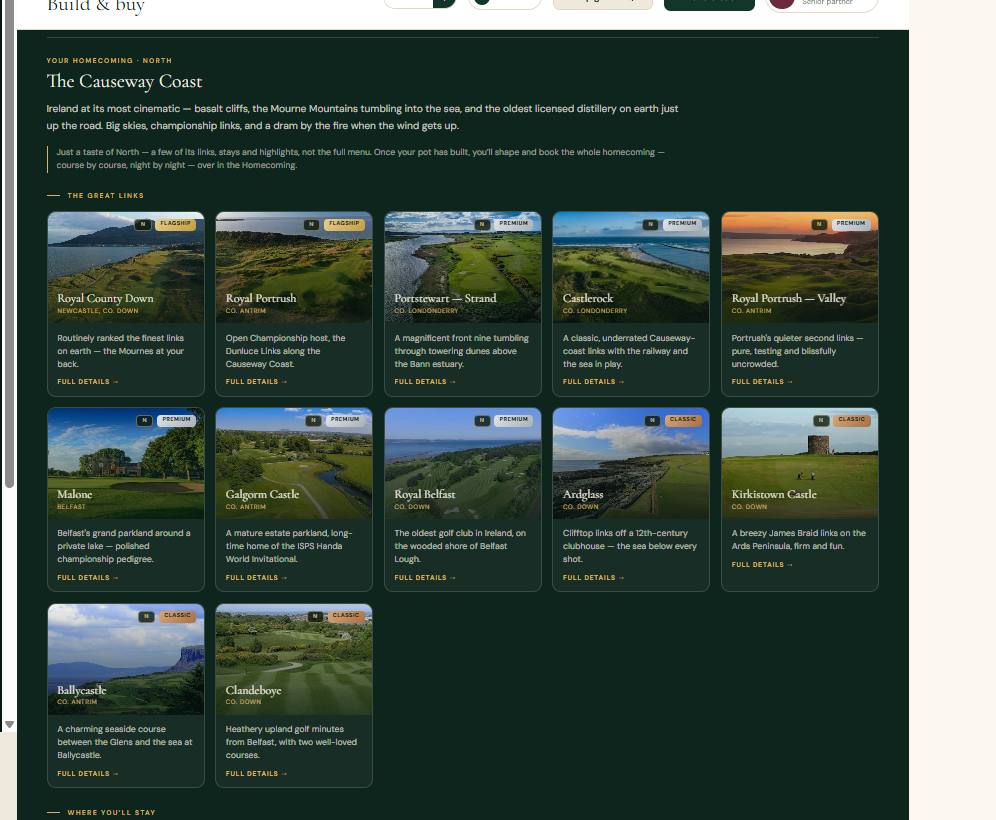The width and height of the screenshot is (996, 820).
Task: Open Full Details for Clandeboye
Action: tap(256, 774)
